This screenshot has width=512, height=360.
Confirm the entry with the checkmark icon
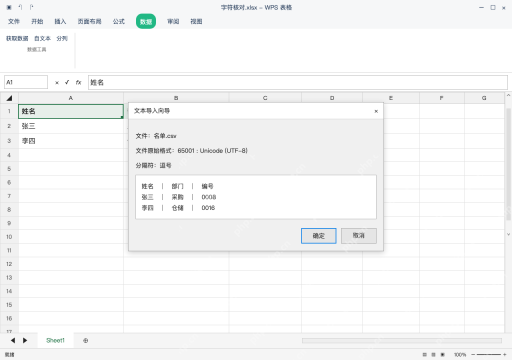click(67, 82)
